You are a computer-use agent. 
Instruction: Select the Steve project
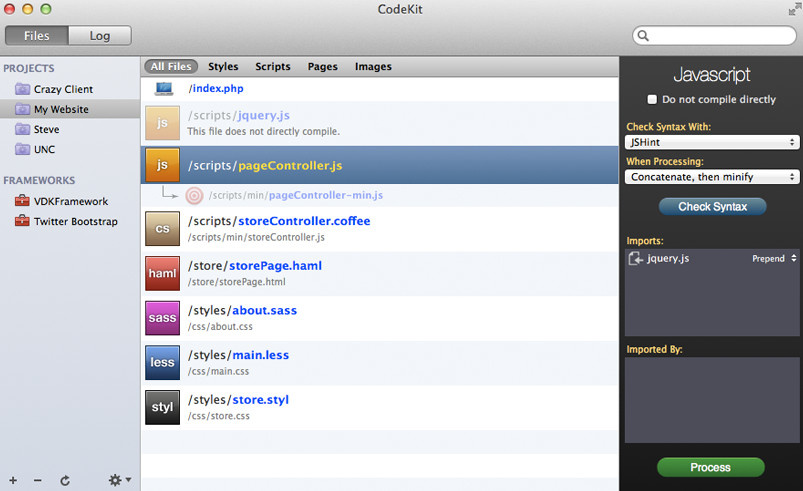[x=47, y=130]
